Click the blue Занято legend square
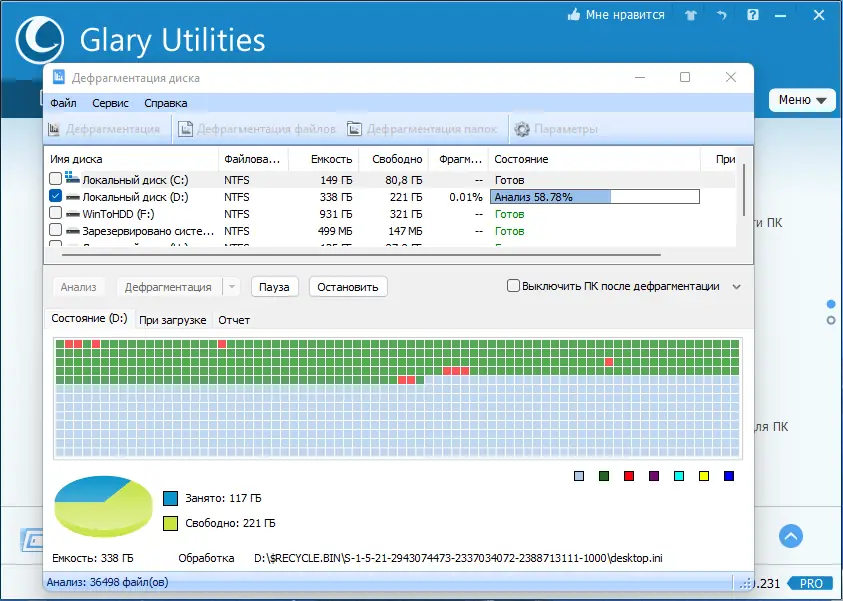The width and height of the screenshot is (843, 601). [170, 498]
